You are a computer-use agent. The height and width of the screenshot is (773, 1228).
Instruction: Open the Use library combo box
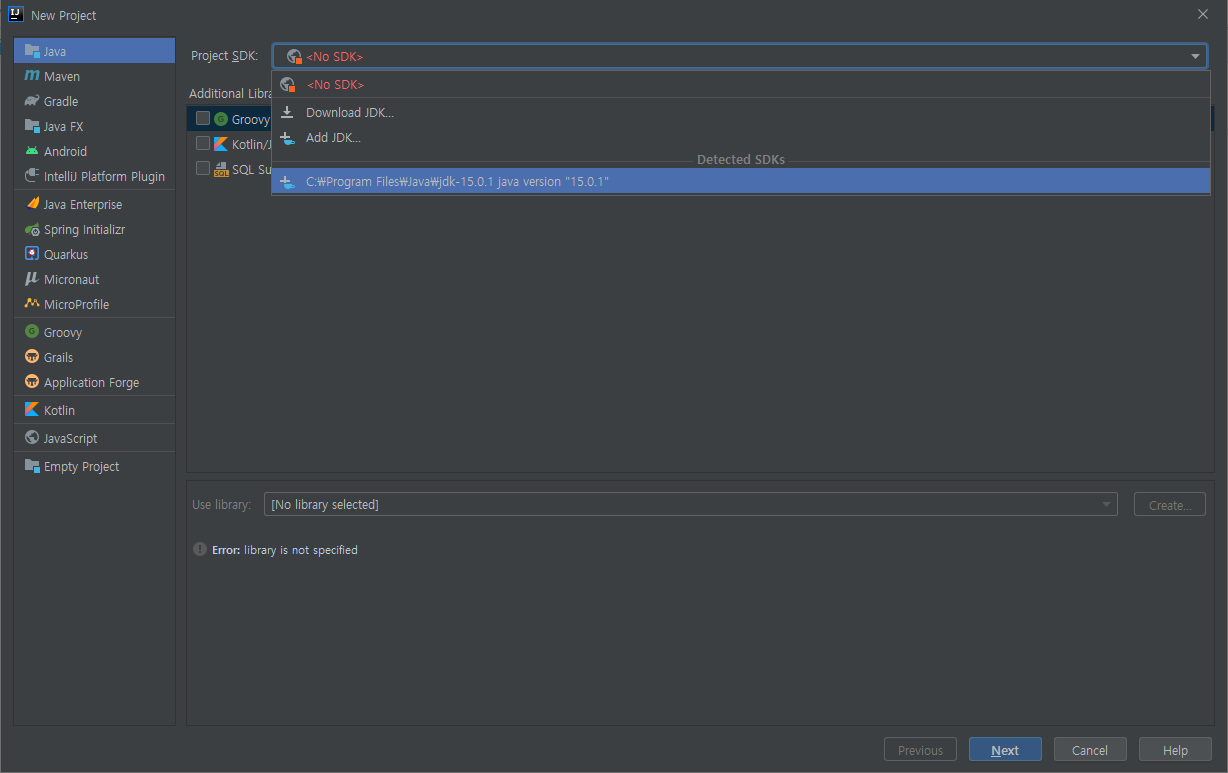point(691,504)
